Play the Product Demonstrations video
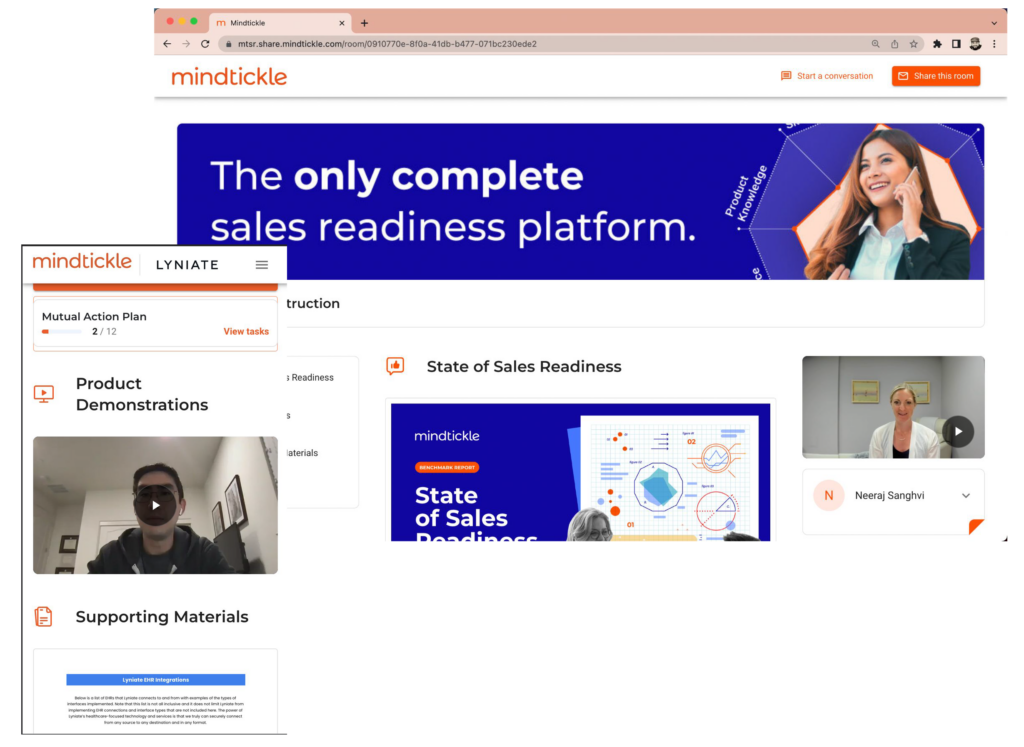The image size is (1024, 747). pyautogui.click(x=155, y=505)
